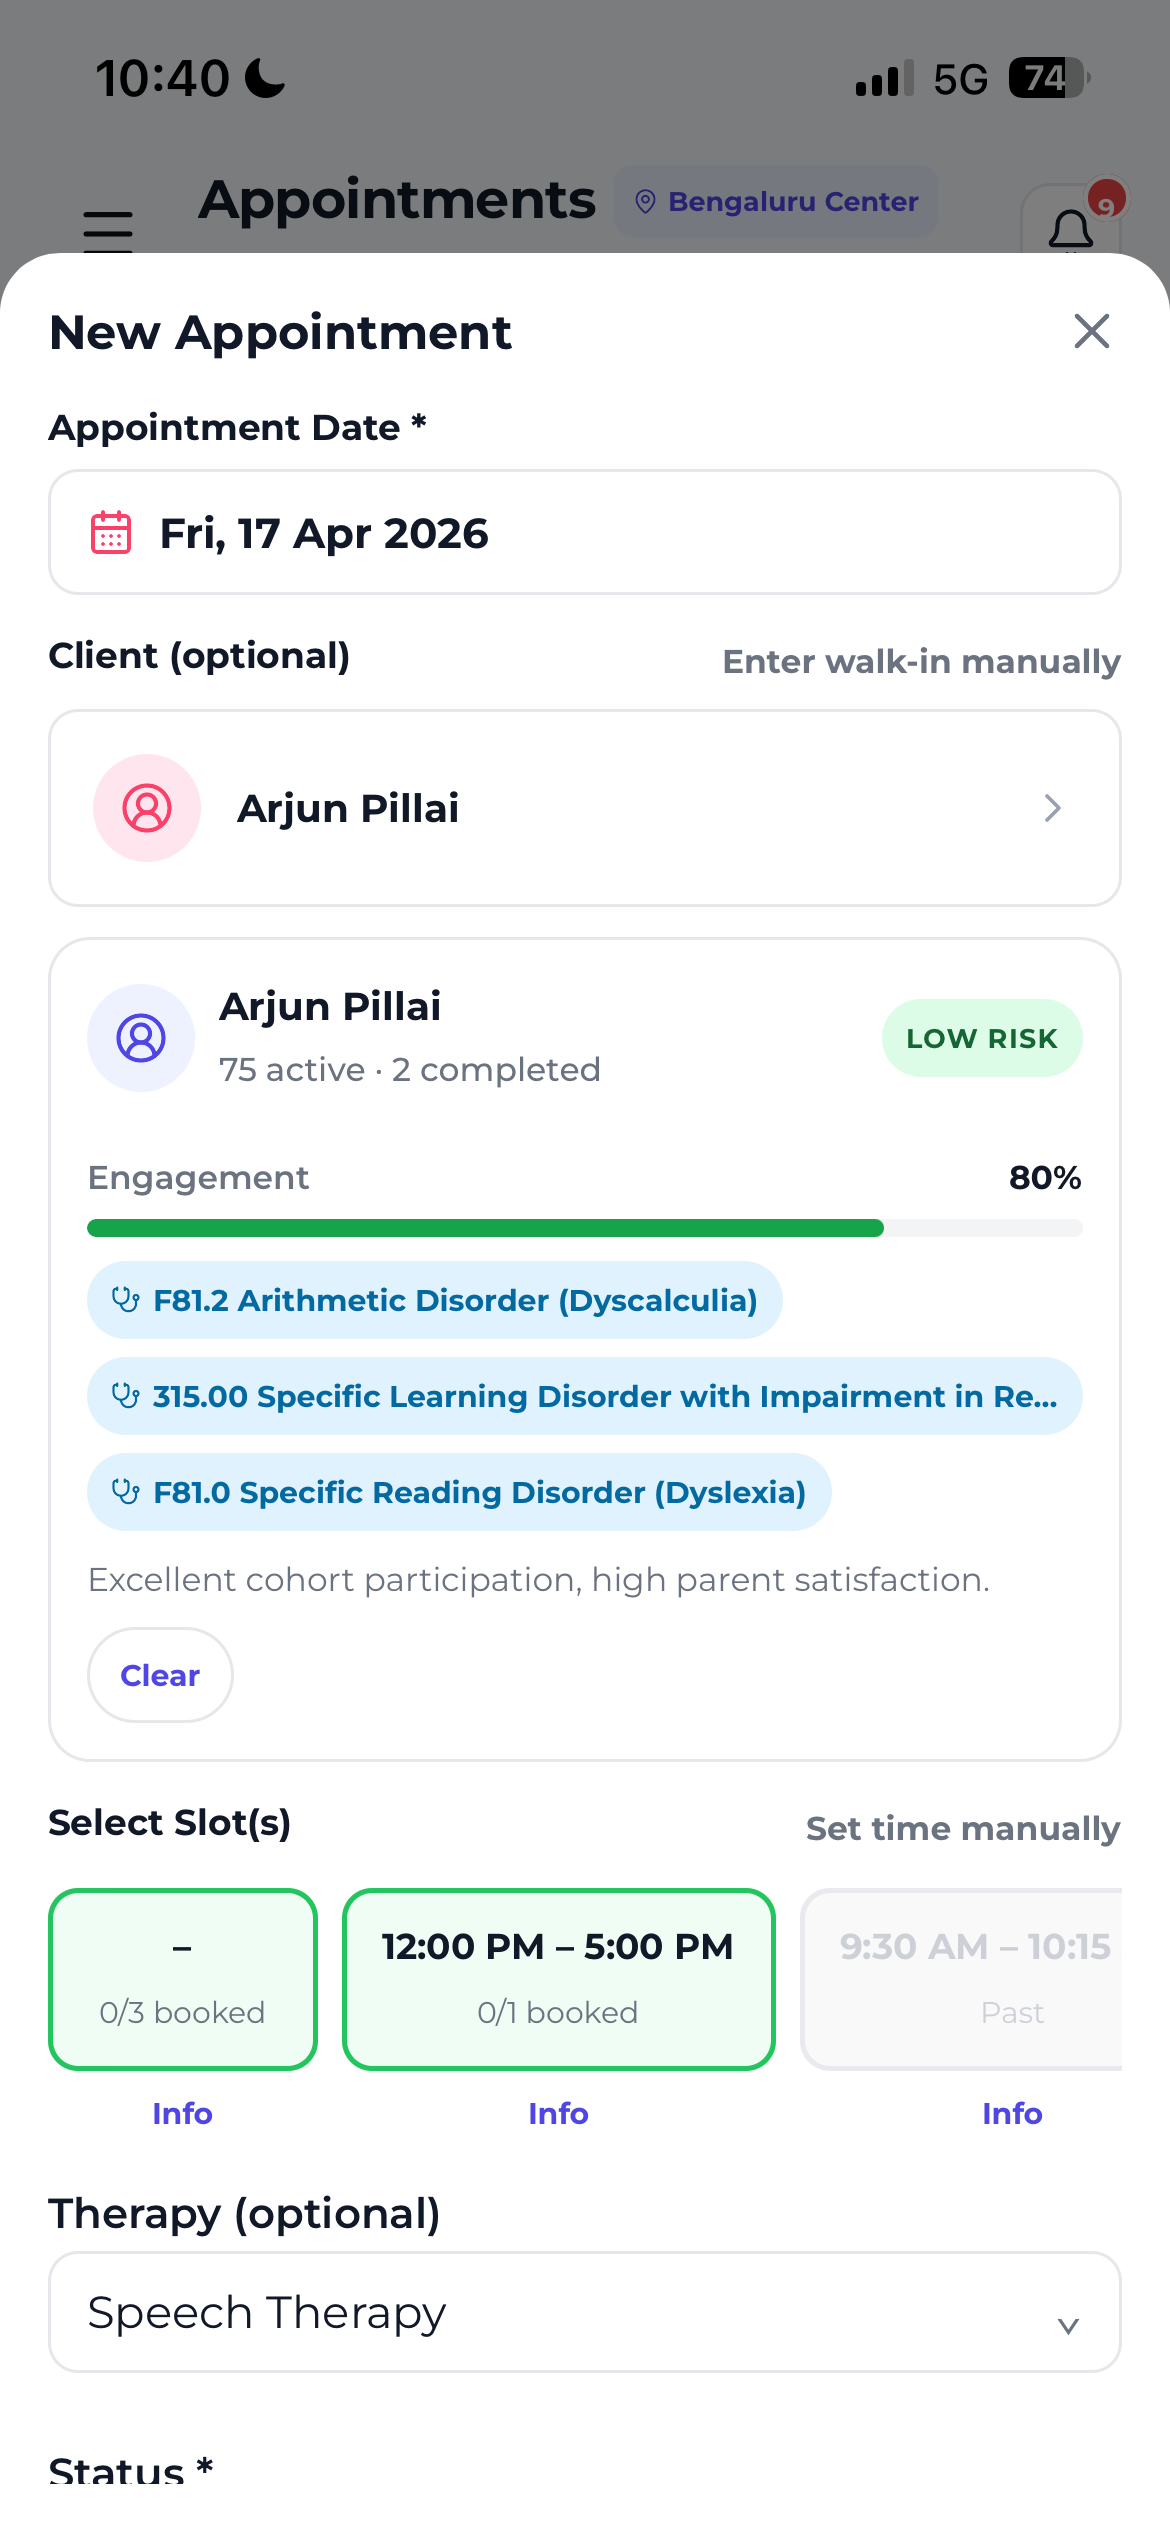Toggle the 12:00 PM – 5:00 PM slot
Screen dimensions: 1170x2532
point(558,1978)
